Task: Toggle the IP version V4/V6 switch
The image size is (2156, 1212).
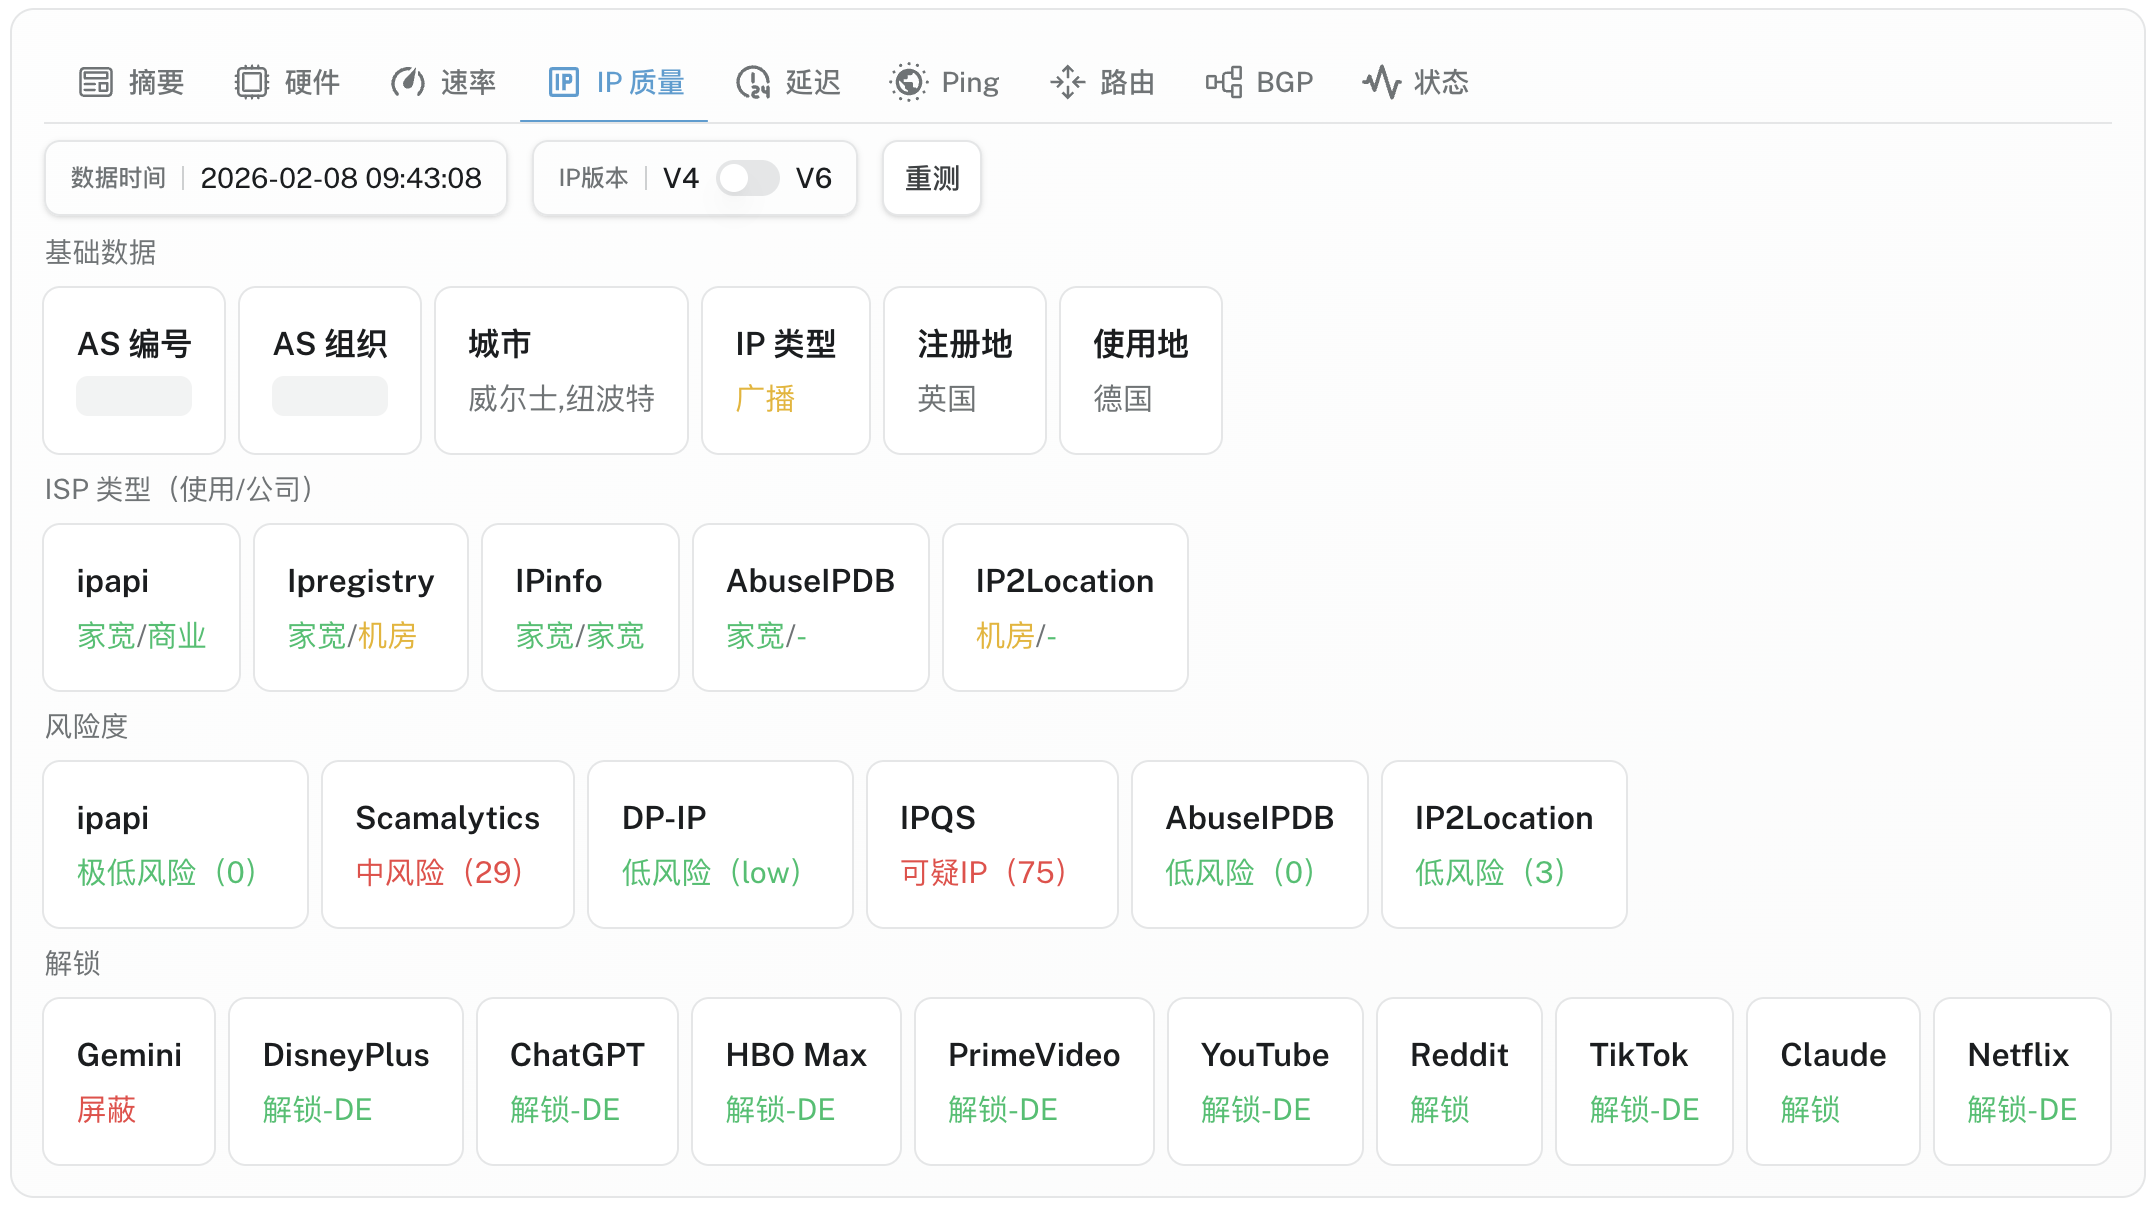Action: pyautogui.click(x=747, y=178)
